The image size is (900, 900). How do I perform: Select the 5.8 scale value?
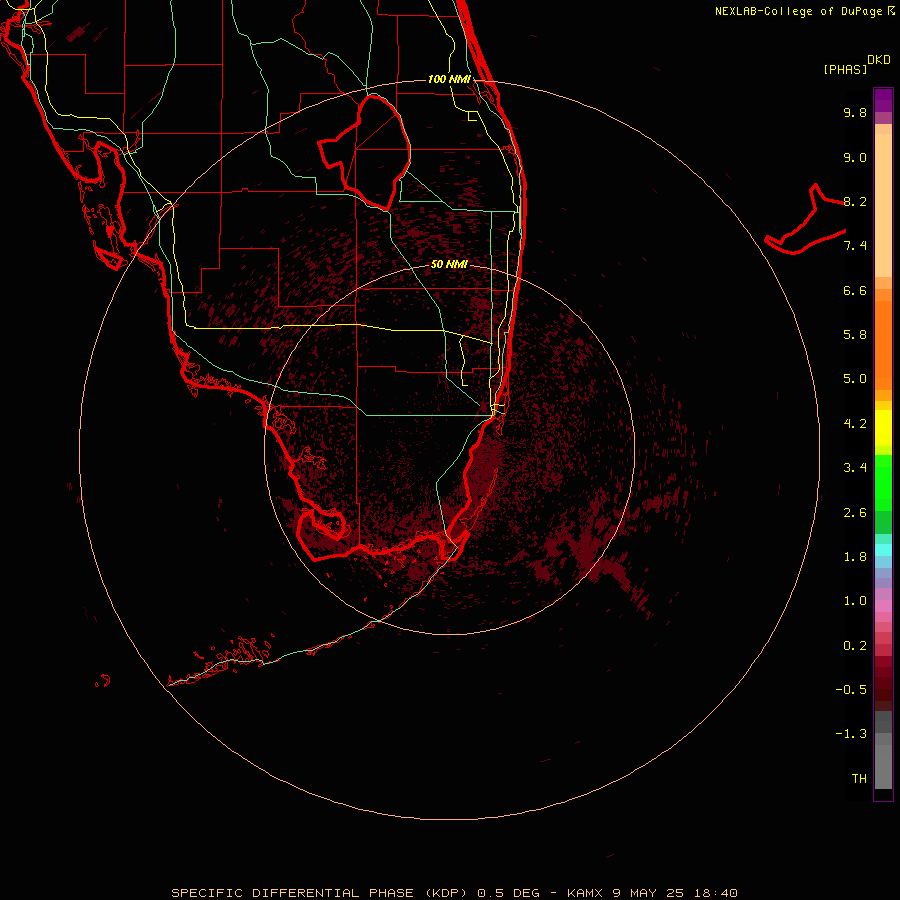[x=855, y=335]
